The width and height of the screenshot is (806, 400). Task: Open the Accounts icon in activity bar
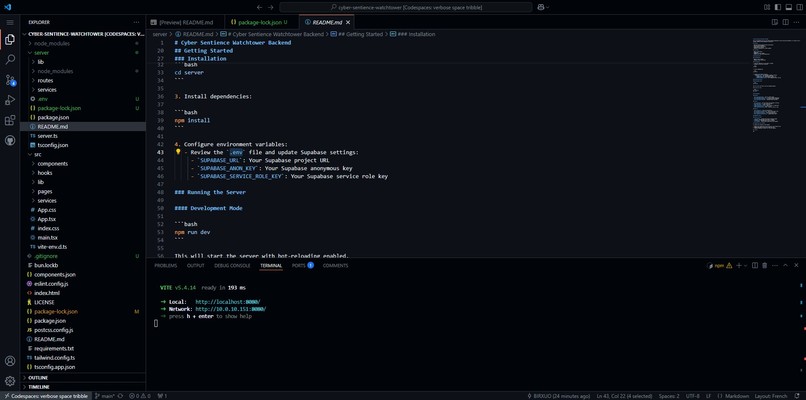tap(10, 361)
